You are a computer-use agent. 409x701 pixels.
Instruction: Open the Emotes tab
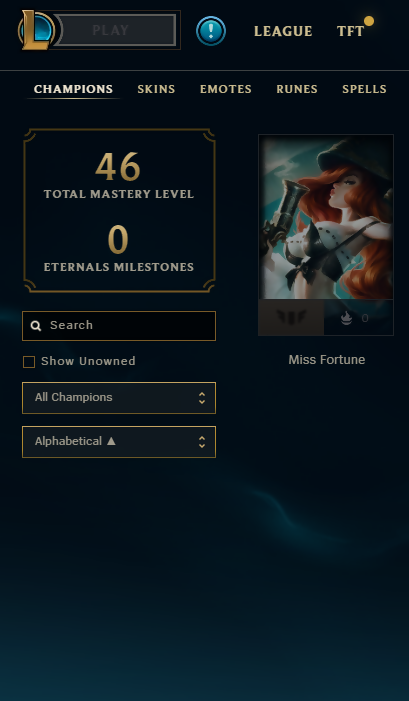(x=226, y=89)
